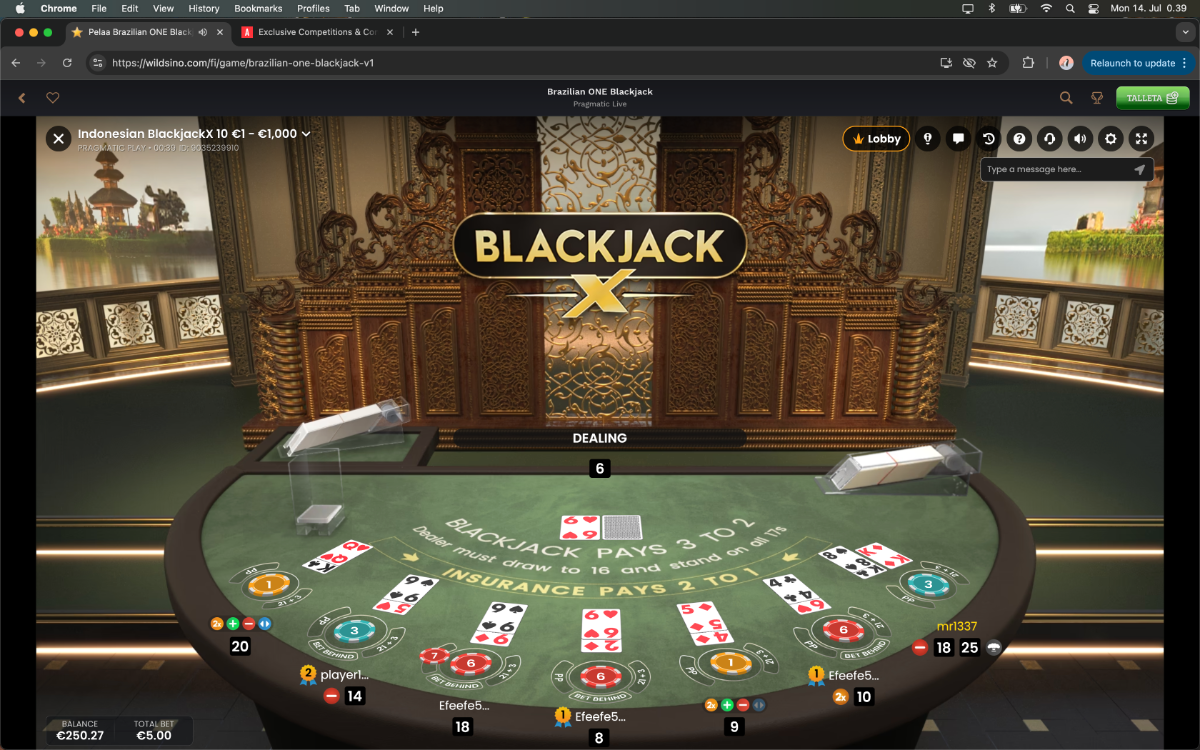
Task: Close the game with X button
Action: [59, 139]
